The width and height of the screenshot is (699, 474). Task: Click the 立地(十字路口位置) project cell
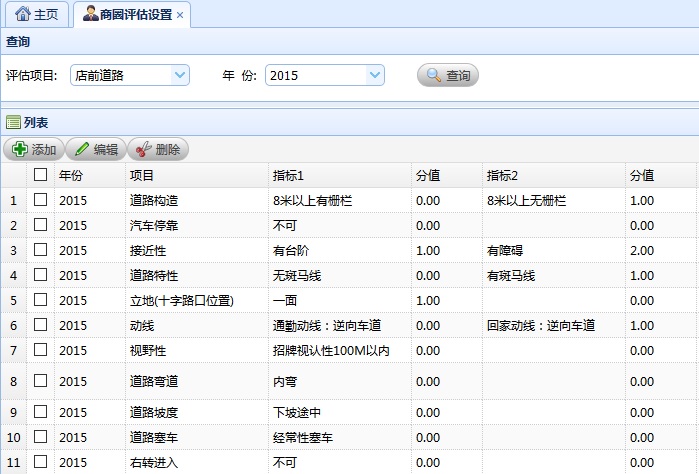[197, 300]
